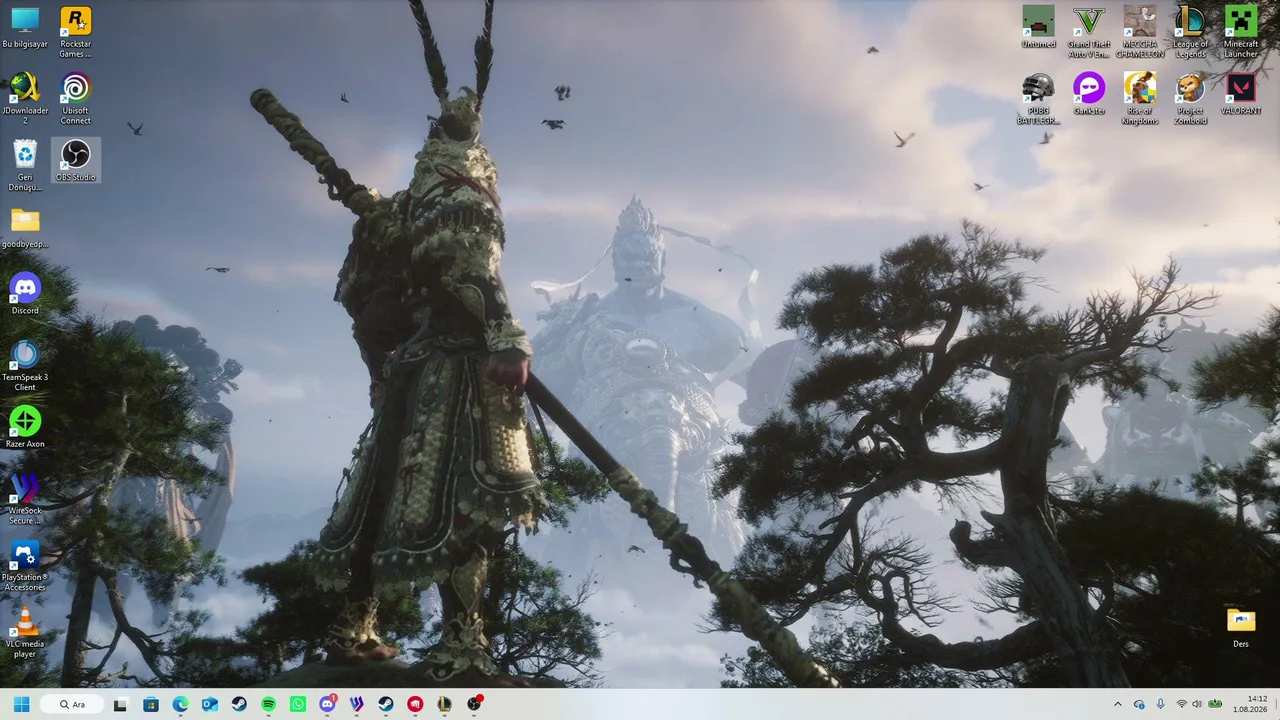
Task: Switch to OBS Studio on the taskbar
Action: [475, 704]
